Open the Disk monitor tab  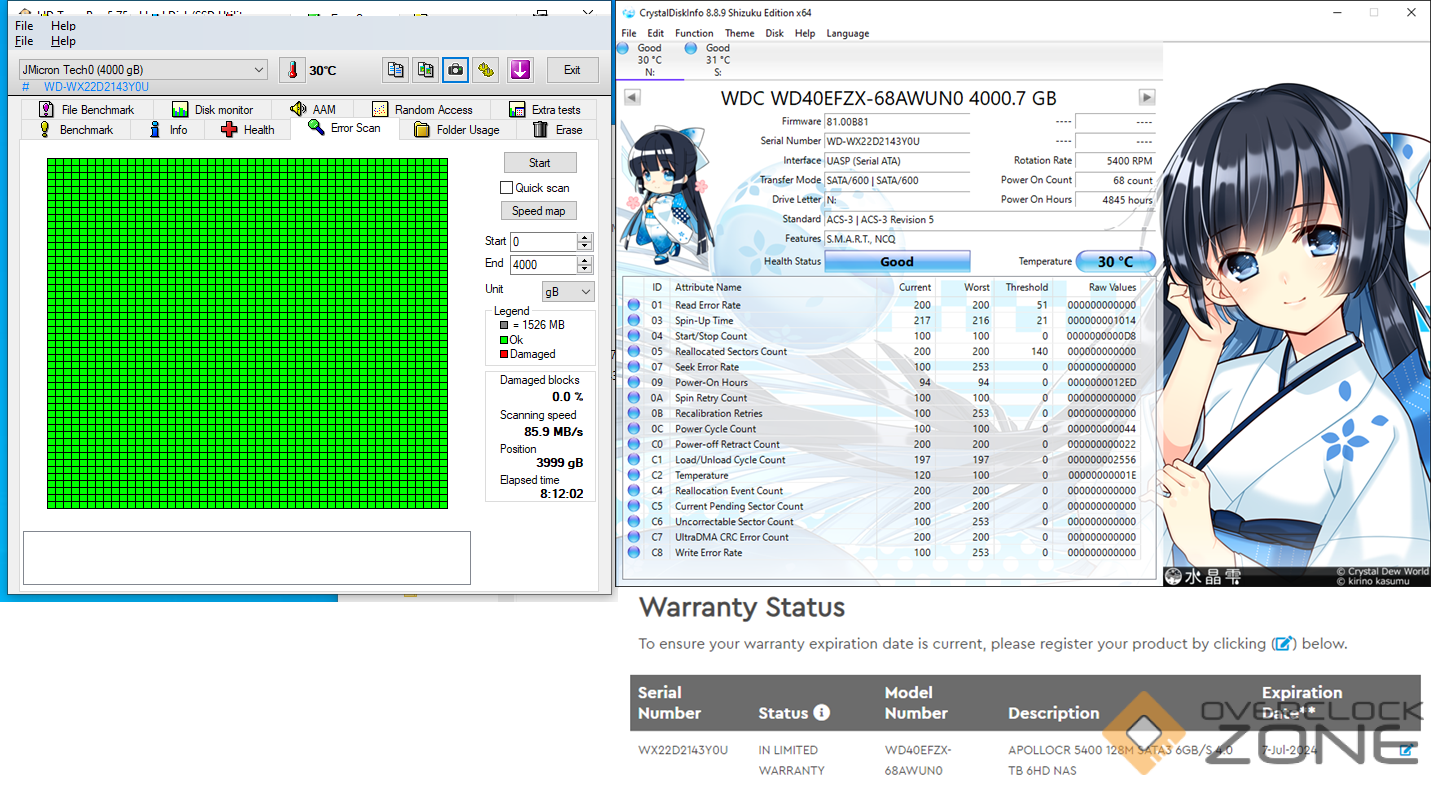click(212, 110)
